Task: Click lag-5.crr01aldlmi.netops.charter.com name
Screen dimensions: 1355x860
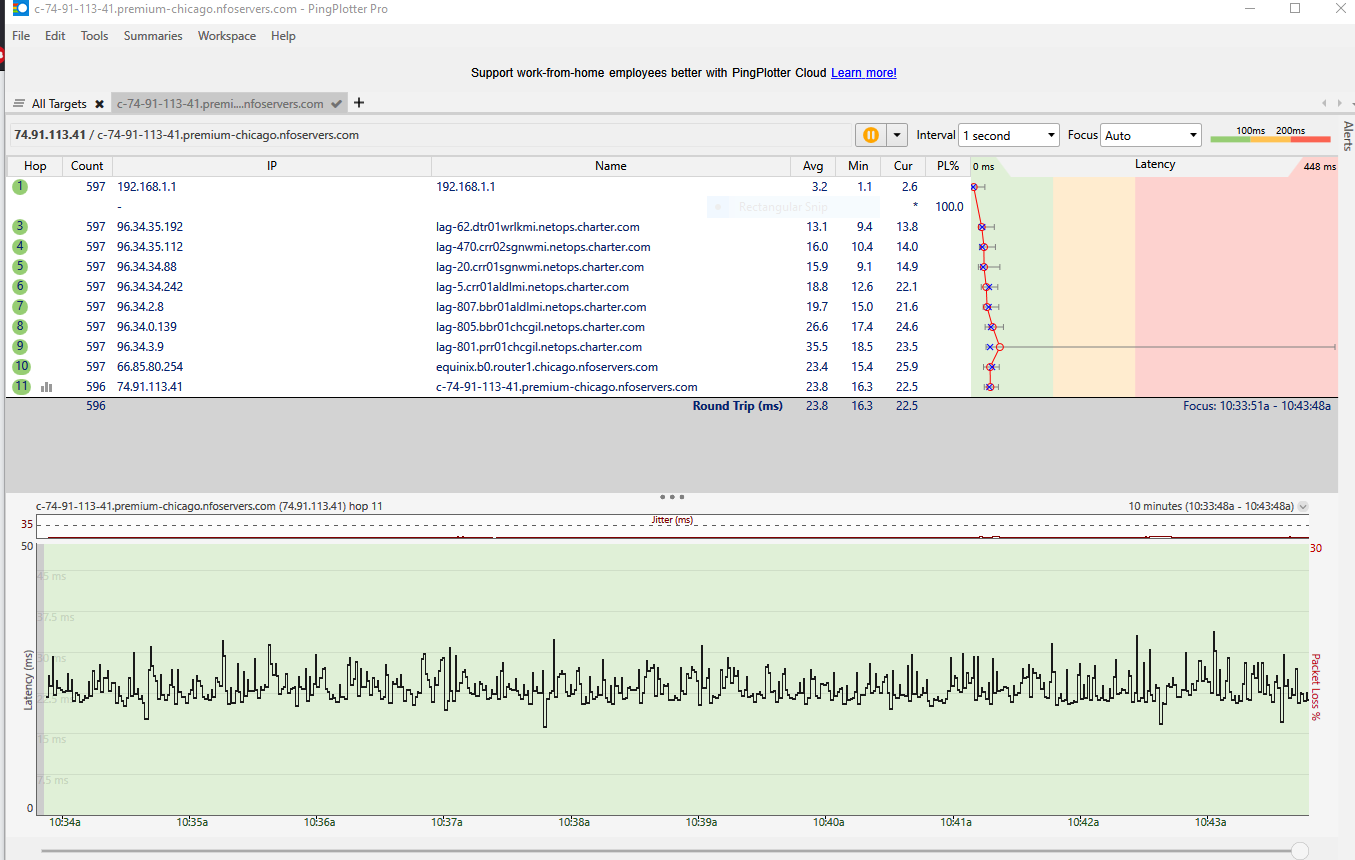Action: click(533, 287)
